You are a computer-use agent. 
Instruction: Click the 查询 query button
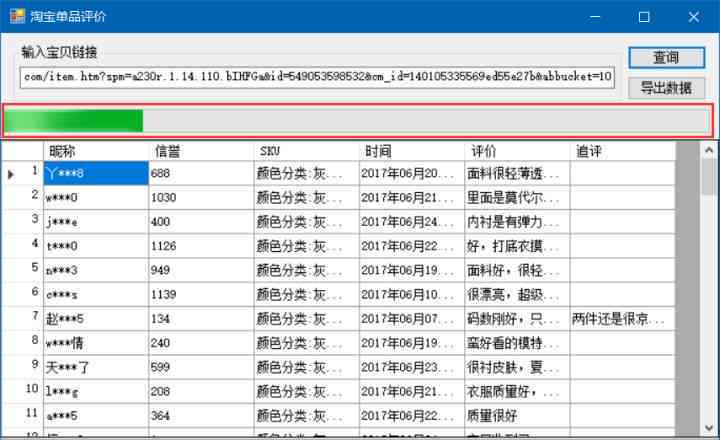point(666,58)
